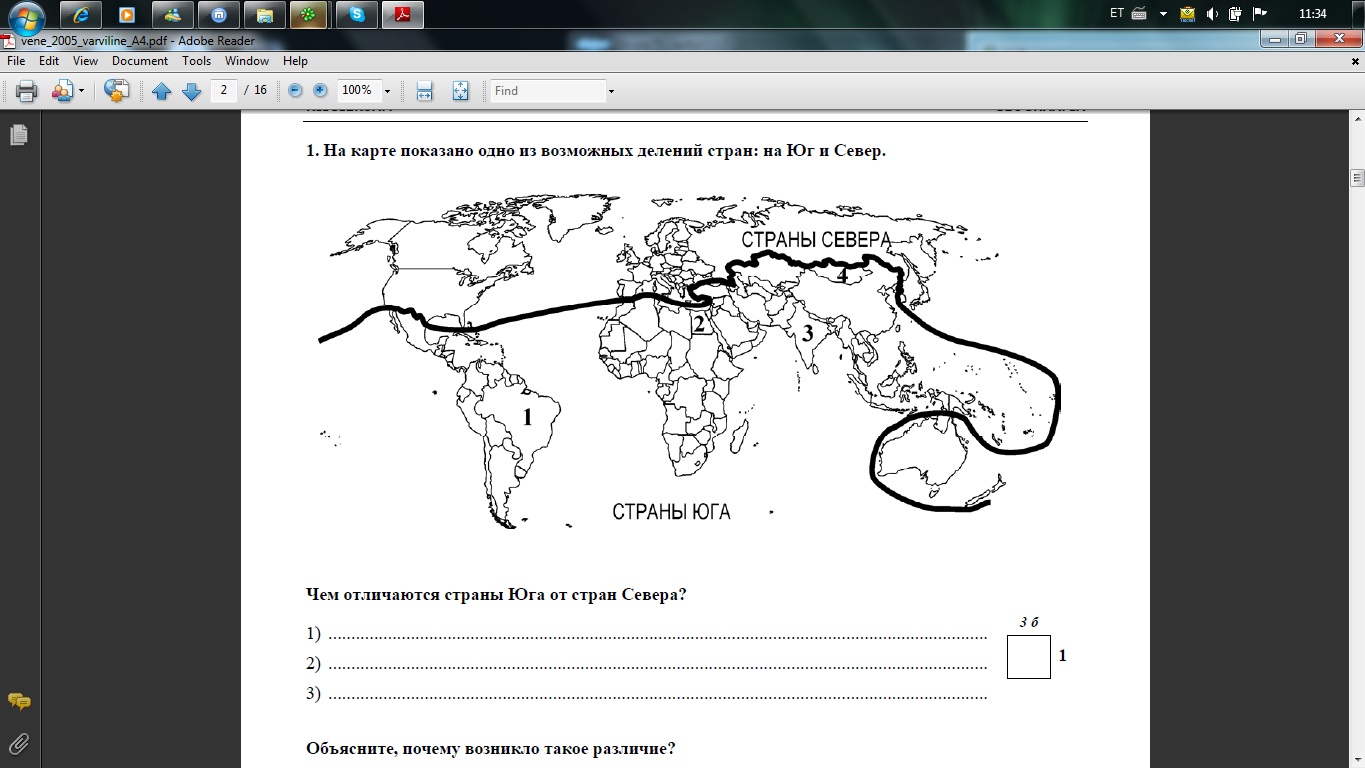The width and height of the screenshot is (1365, 768).
Task: Open the Window menu
Action: [x=247, y=61]
